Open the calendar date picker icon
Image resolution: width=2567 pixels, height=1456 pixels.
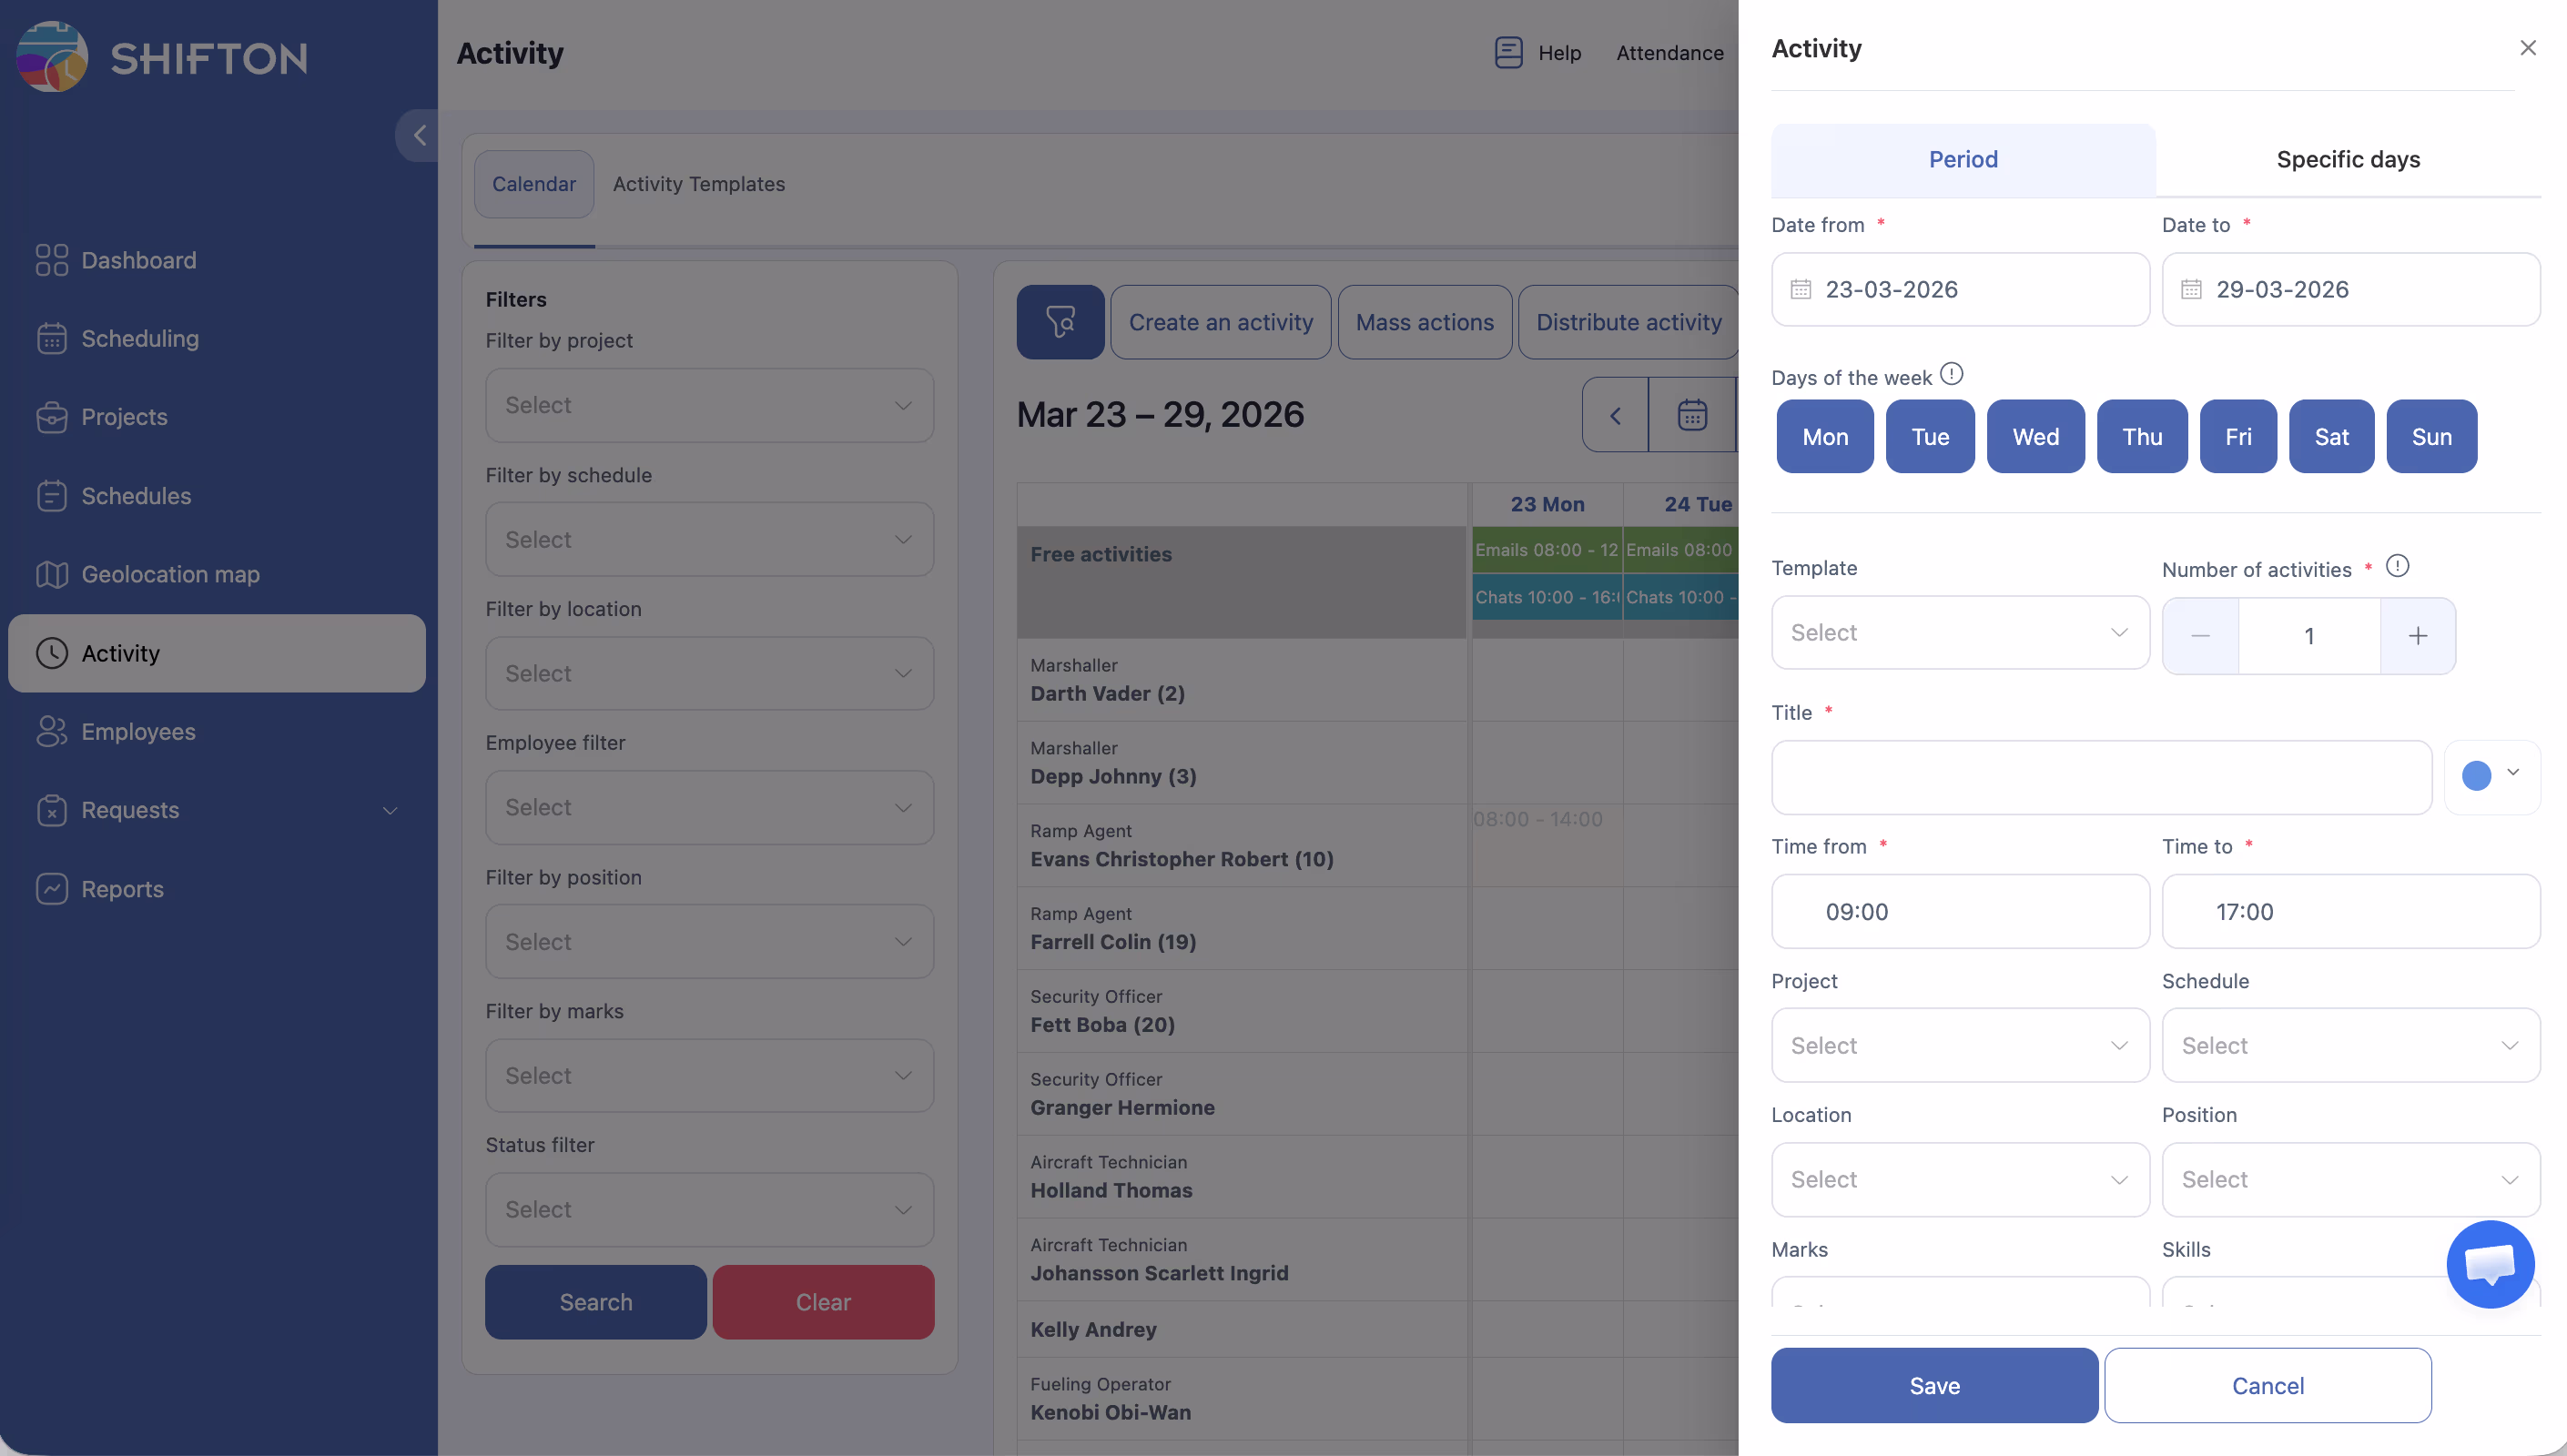click(1691, 415)
